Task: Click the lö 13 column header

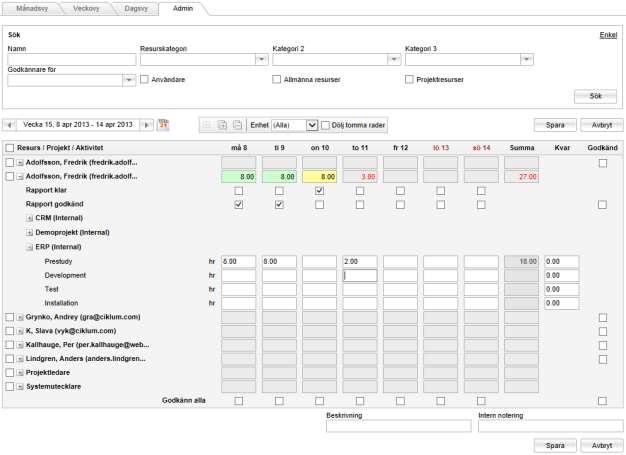Action: [x=441, y=148]
